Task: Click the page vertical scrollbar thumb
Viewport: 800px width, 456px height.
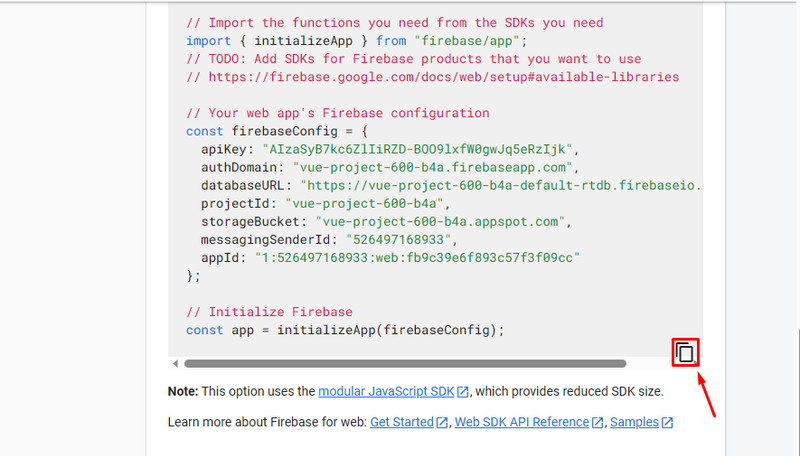Action: (798, 393)
